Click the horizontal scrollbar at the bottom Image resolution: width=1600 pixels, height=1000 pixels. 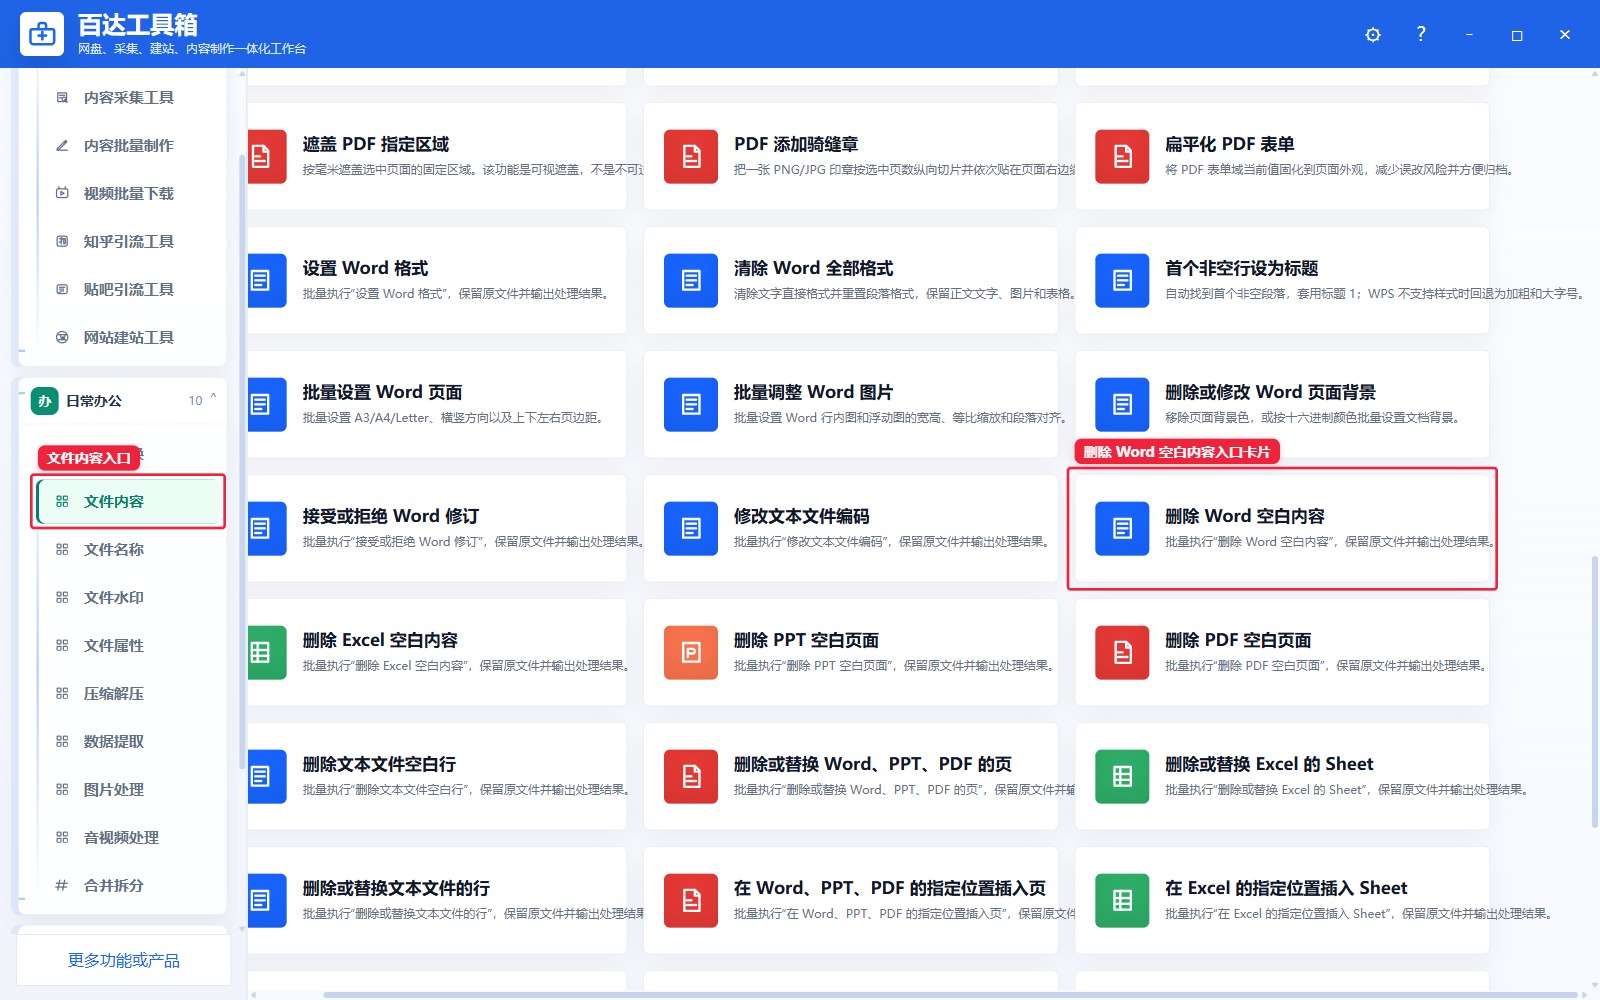click(x=950, y=995)
